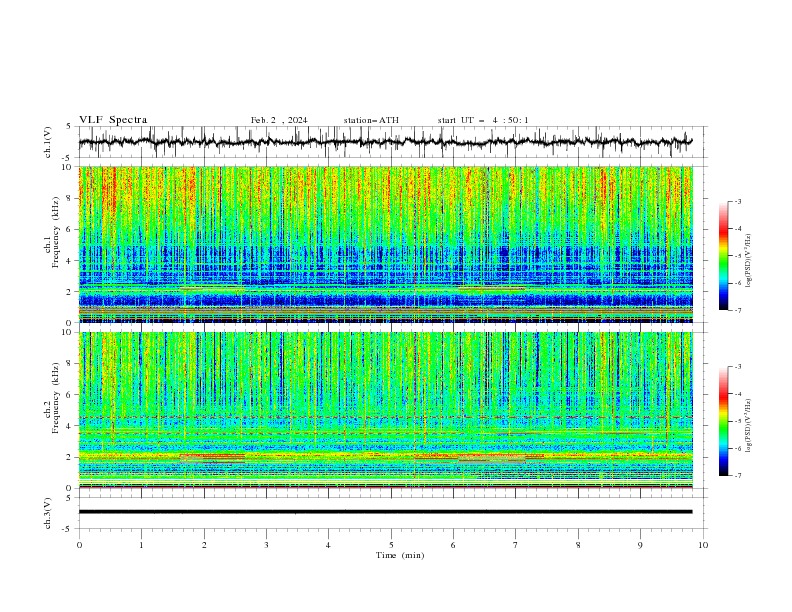Click the '-3' label on upper colorbar
792x612 pixels.
[738, 201]
